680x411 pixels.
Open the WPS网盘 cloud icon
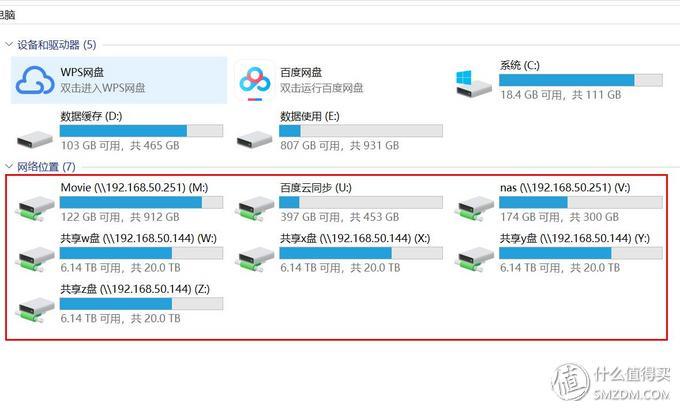coord(35,80)
